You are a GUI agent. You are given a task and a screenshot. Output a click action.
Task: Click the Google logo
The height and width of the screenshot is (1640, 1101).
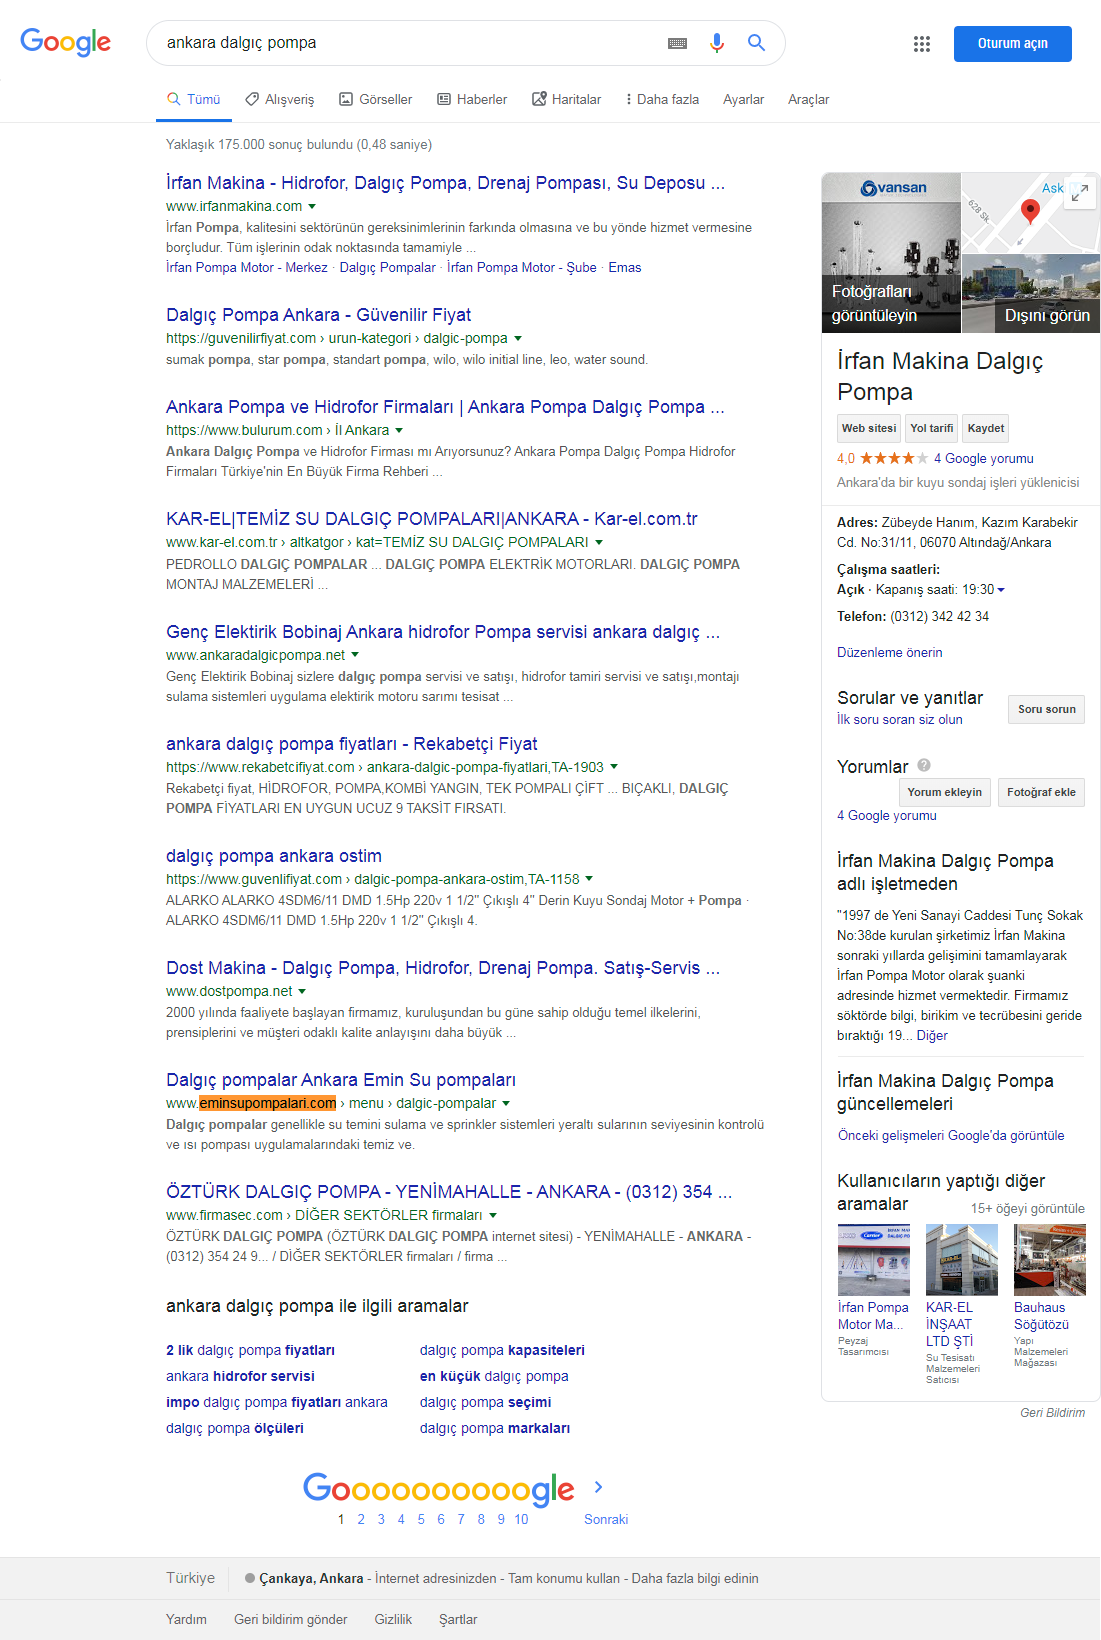coord(66,42)
